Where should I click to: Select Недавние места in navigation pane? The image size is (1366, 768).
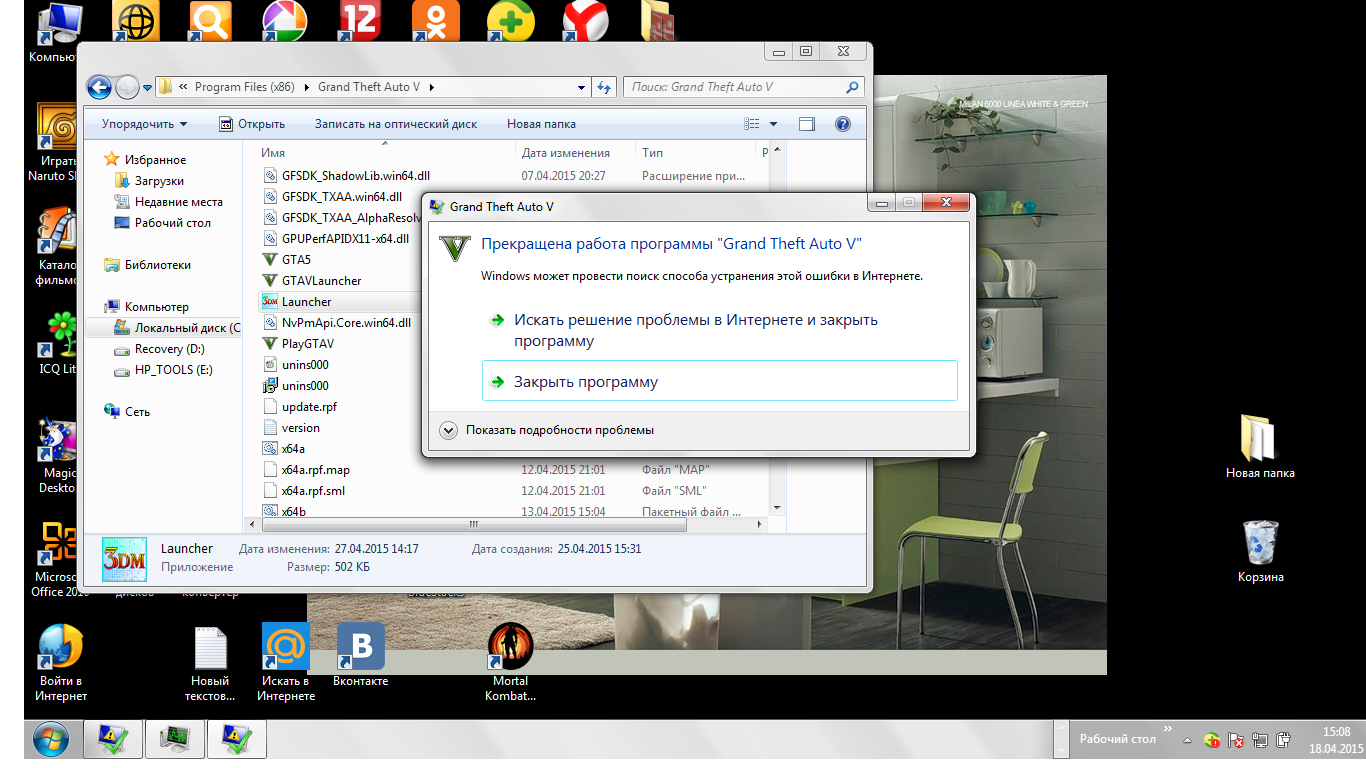pos(169,202)
